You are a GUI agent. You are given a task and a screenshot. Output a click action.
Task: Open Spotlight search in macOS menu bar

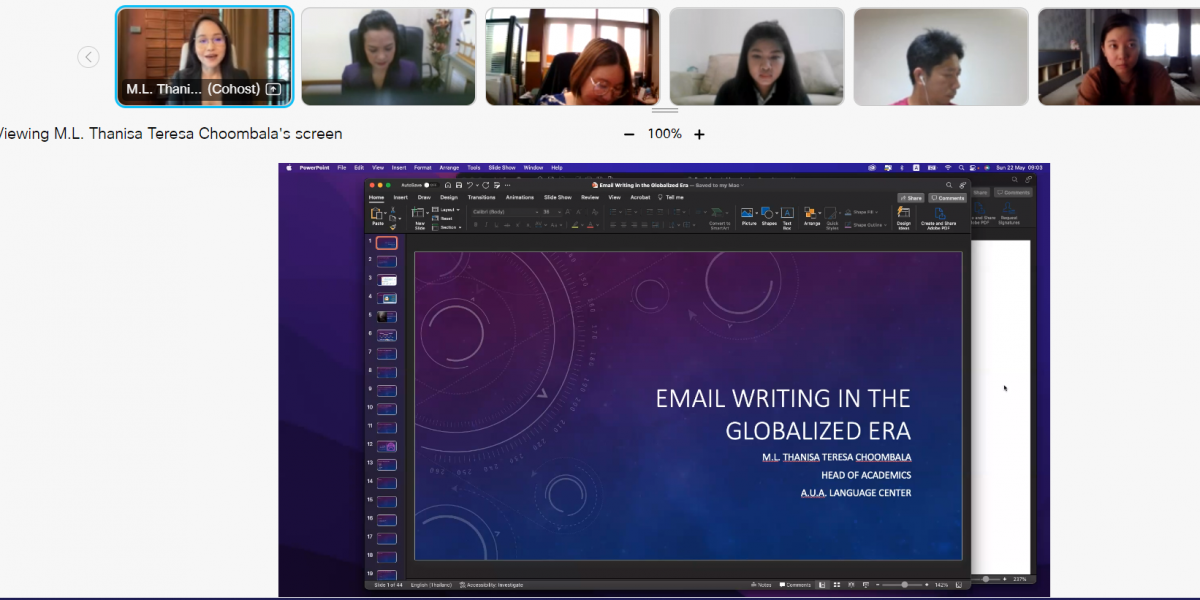pyautogui.click(x=961, y=168)
